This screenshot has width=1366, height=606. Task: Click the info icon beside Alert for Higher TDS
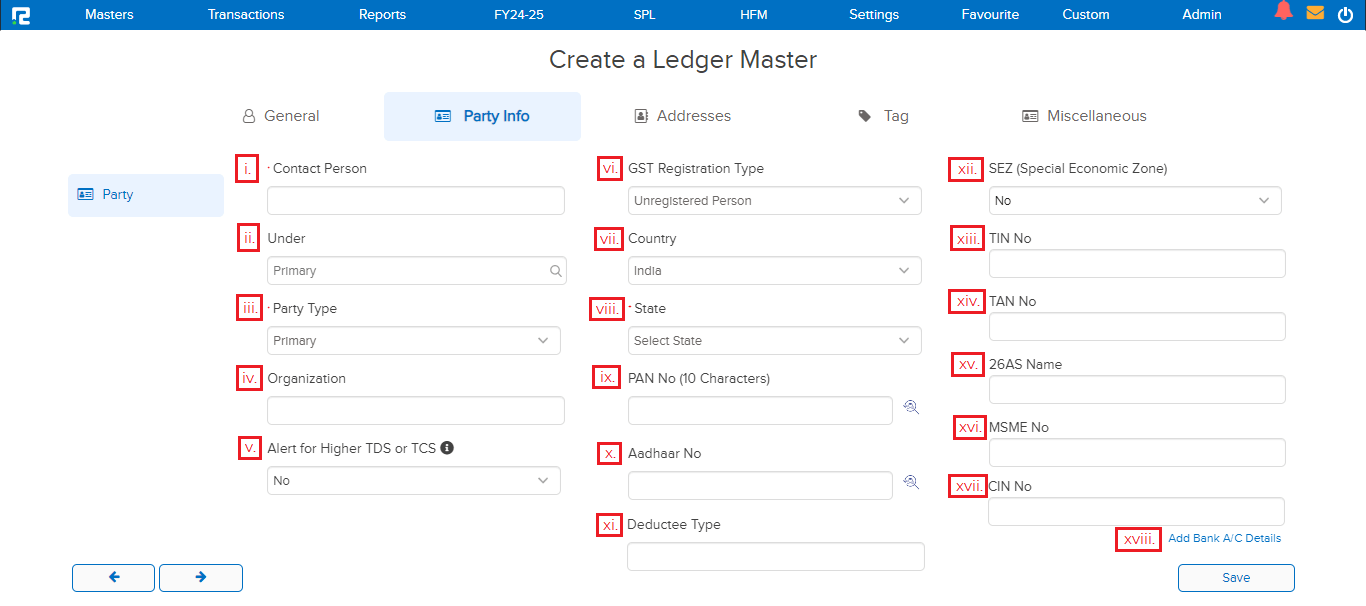(x=447, y=448)
